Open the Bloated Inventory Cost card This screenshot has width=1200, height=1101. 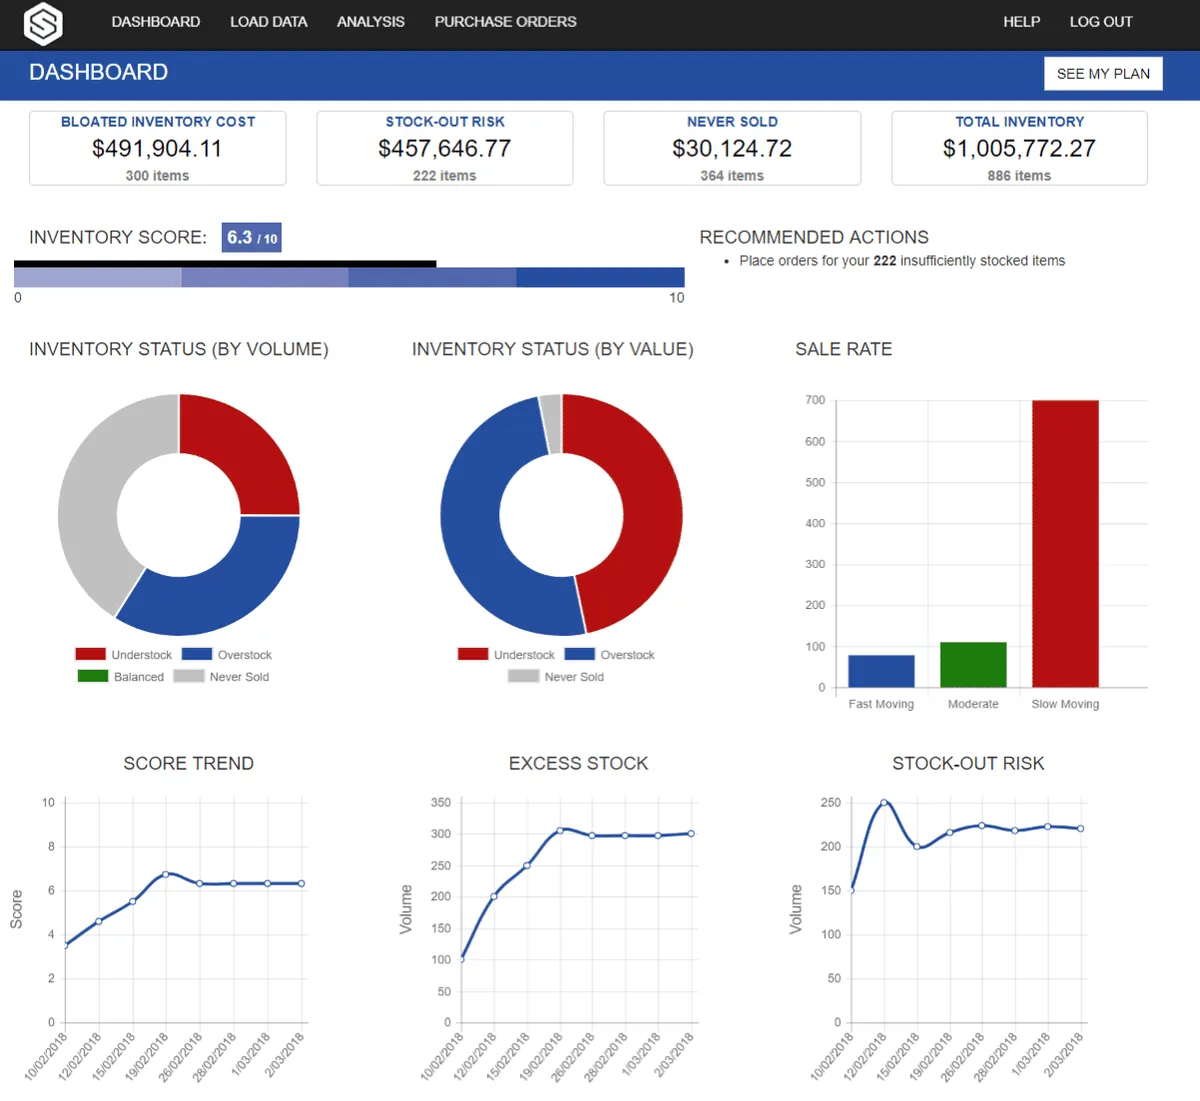[158, 148]
